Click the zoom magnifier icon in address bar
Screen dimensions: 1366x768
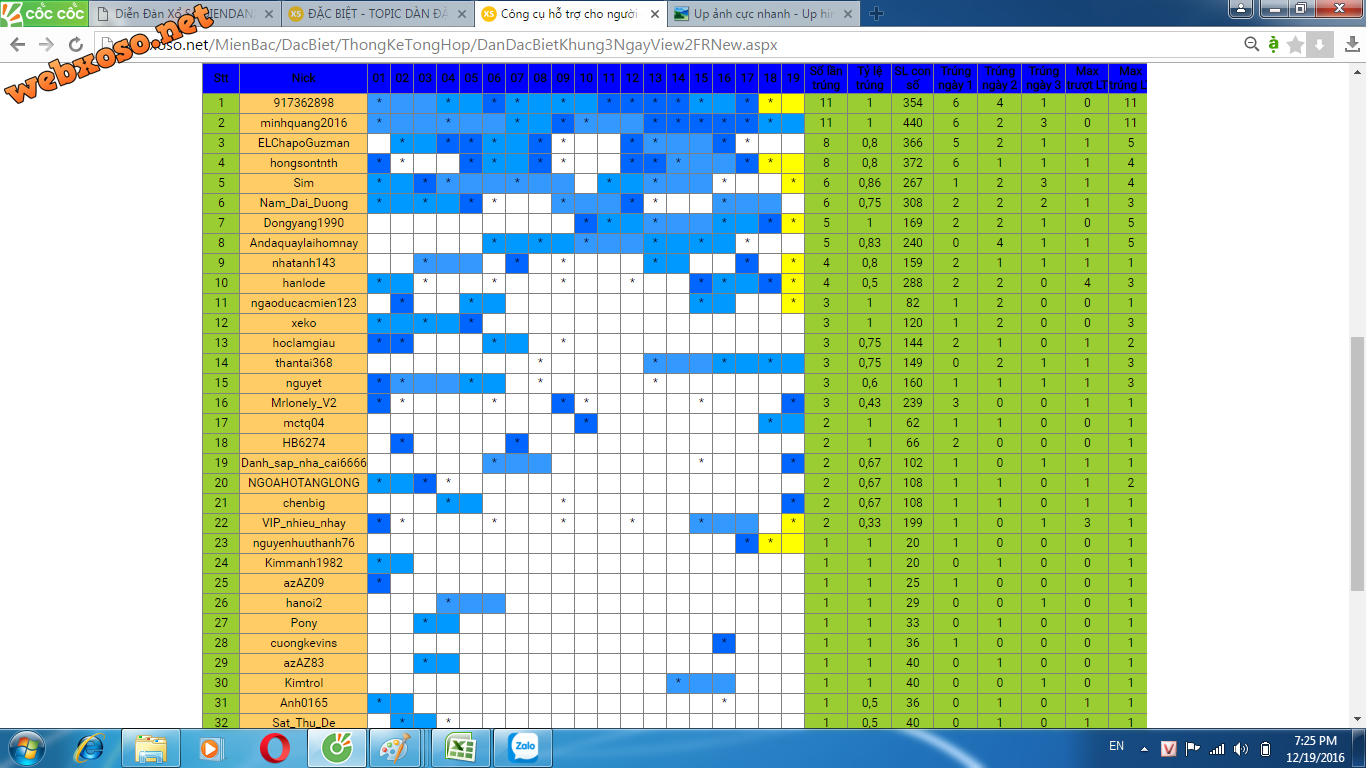point(1251,45)
